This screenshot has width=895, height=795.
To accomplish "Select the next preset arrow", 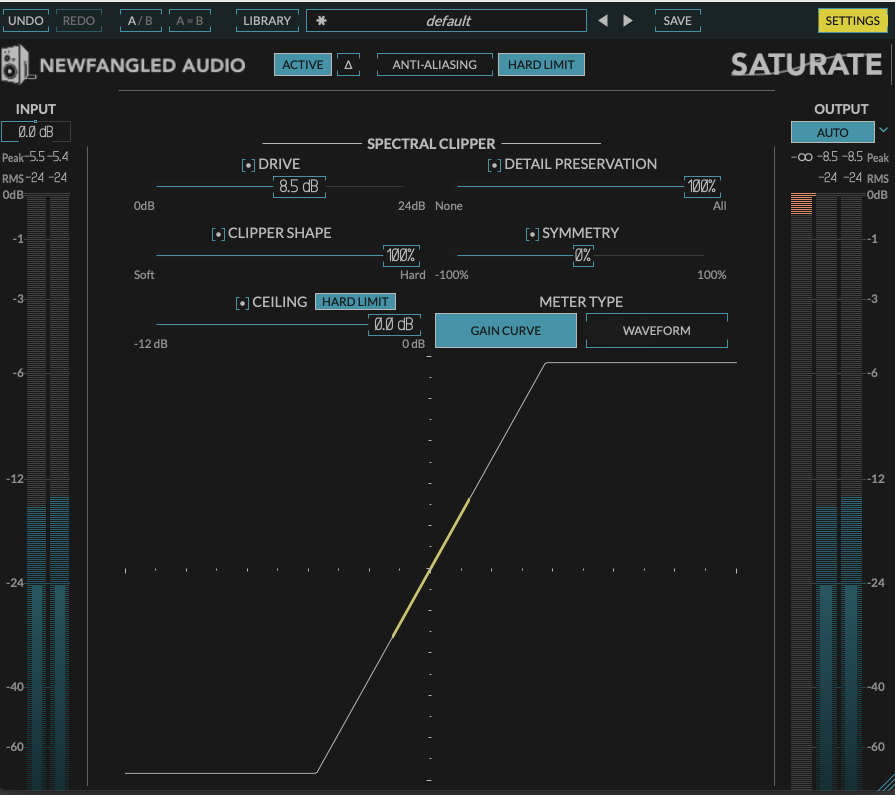I will coord(627,20).
